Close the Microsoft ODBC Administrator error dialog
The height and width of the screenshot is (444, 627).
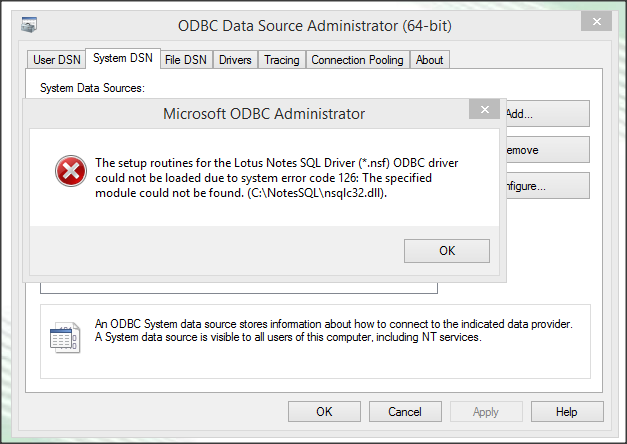click(x=485, y=110)
